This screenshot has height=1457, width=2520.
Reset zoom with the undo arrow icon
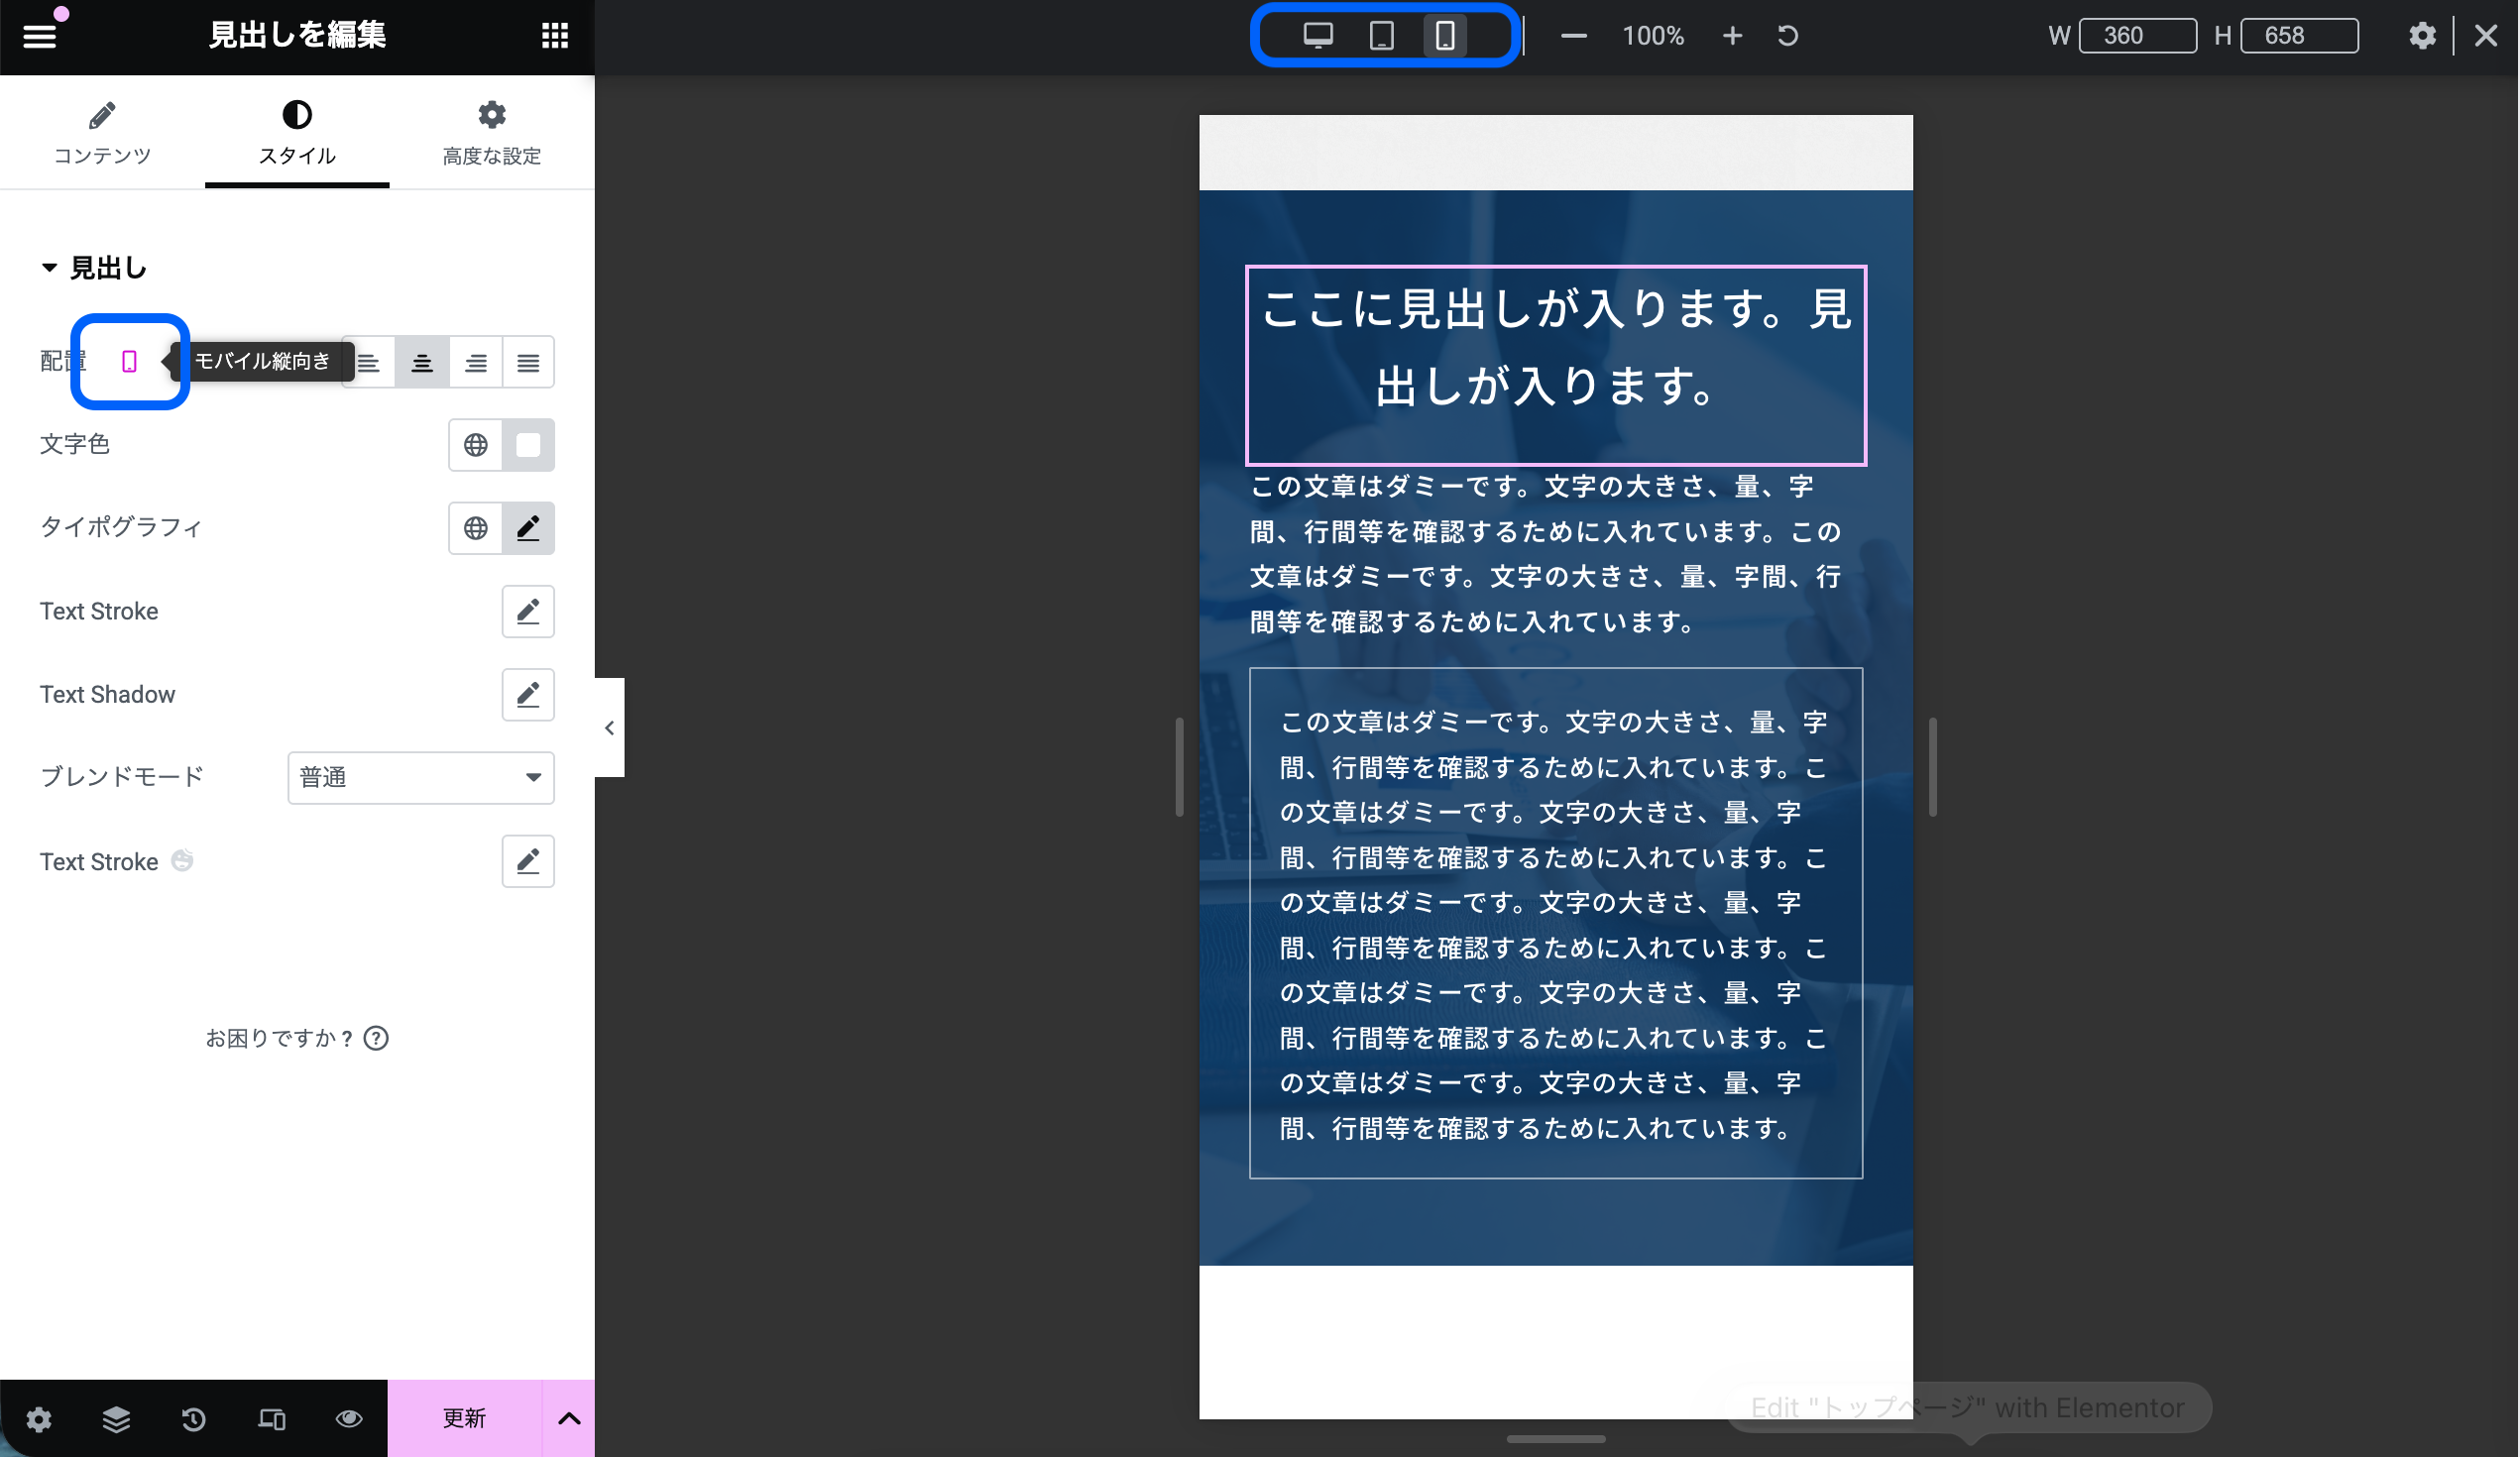1788,36
